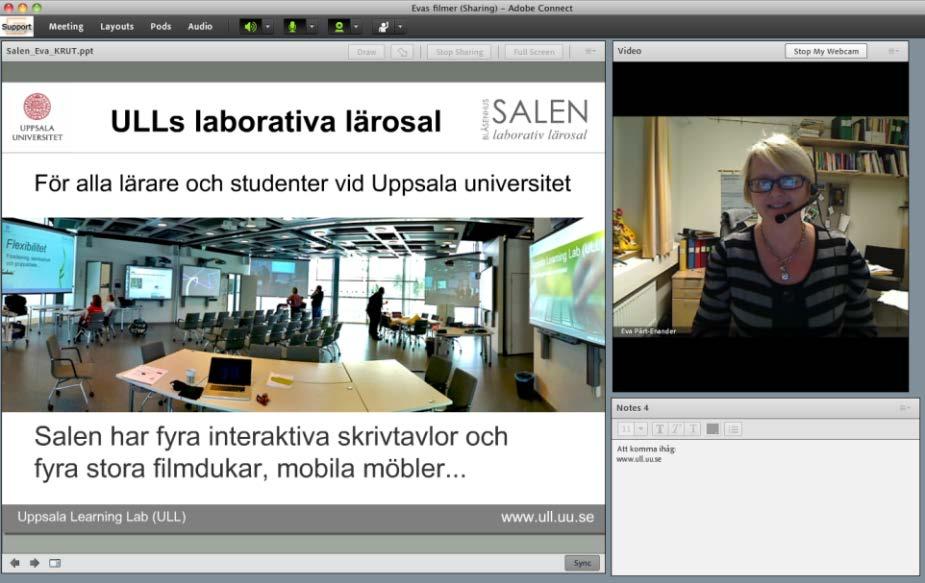This screenshot has height=583, width=925.
Task: Click the font size 11 field in Notes
Action: pos(626,429)
